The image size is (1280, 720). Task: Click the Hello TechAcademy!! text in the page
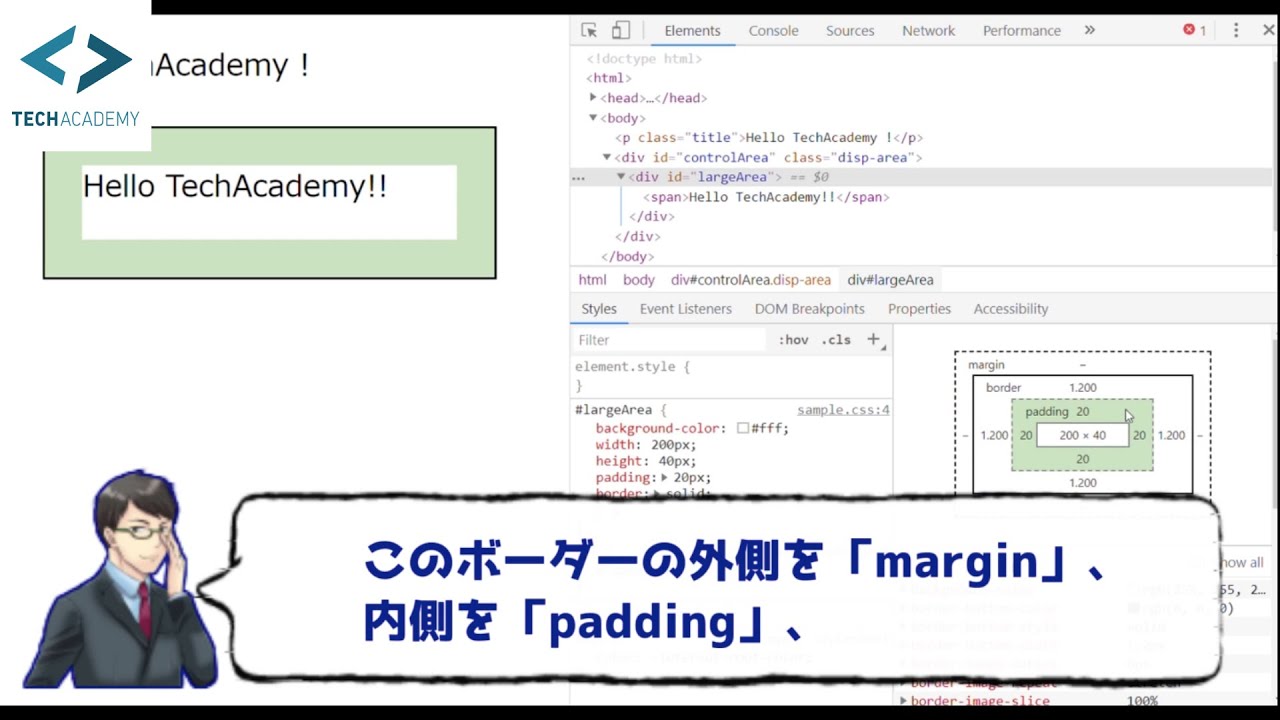tap(234, 187)
